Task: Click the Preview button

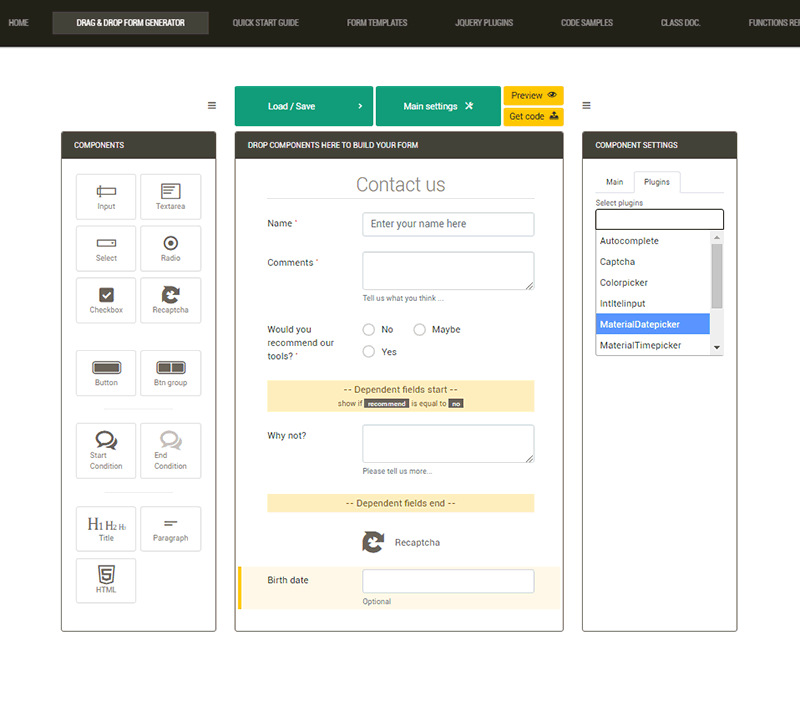Action: (x=533, y=95)
